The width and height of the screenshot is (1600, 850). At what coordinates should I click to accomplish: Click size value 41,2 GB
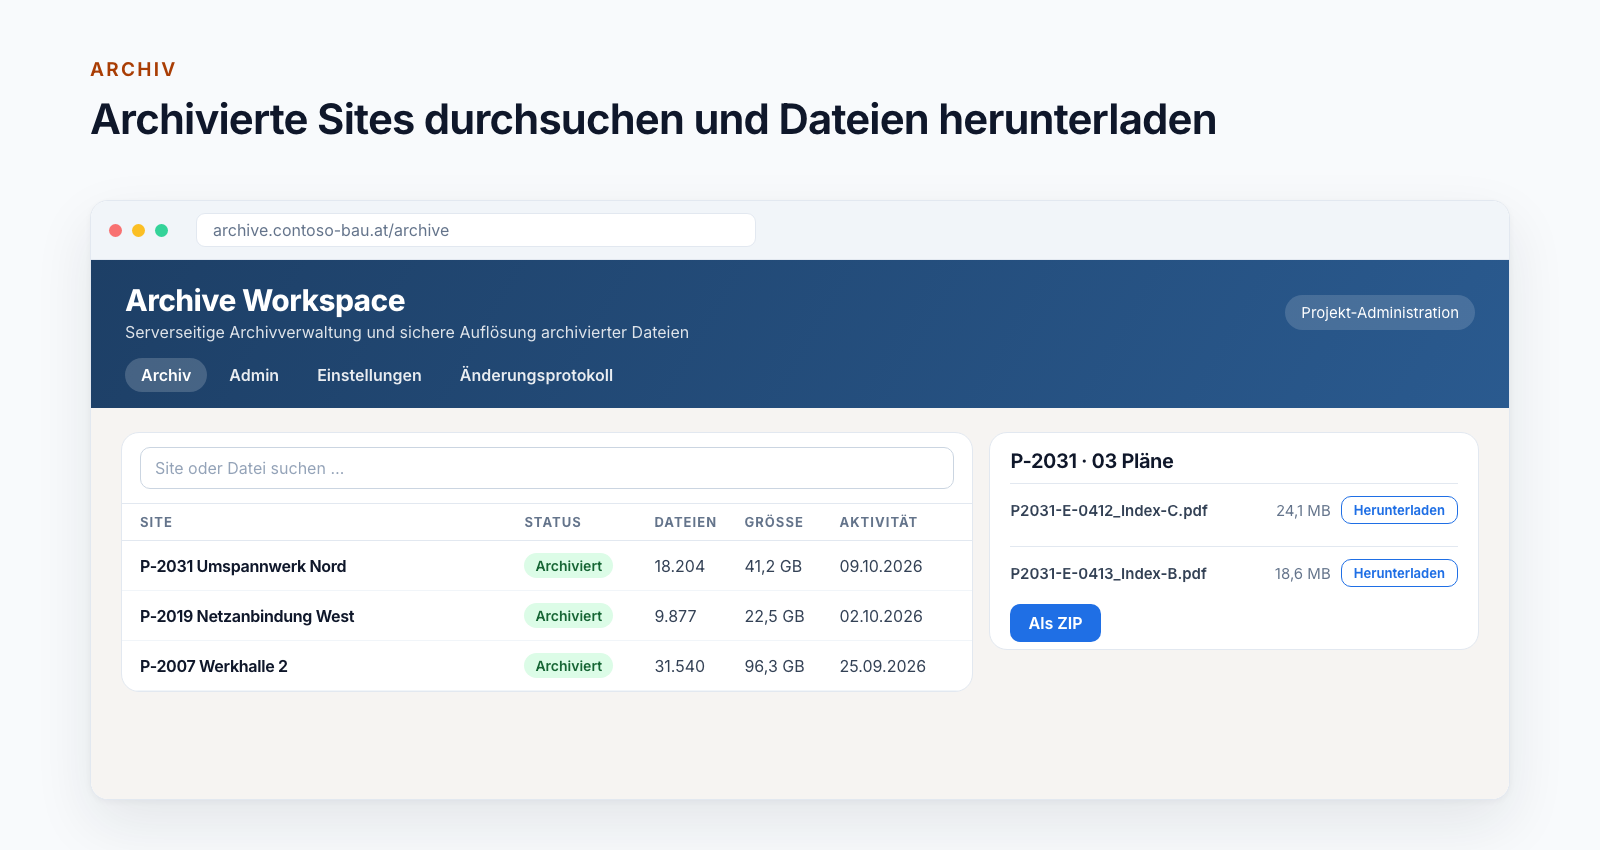(x=773, y=566)
